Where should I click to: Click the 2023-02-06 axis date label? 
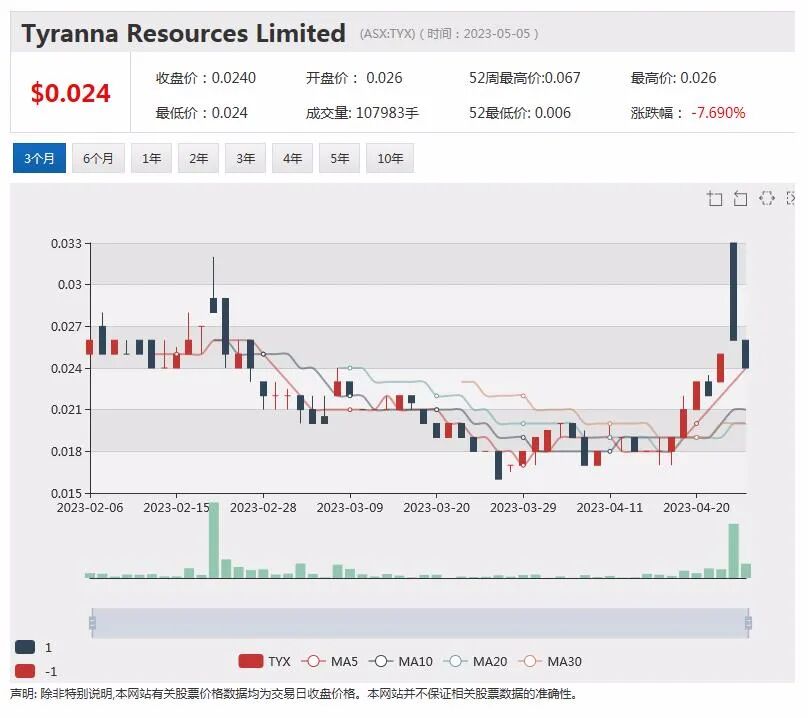pyautogui.click(x=90, y=508)
